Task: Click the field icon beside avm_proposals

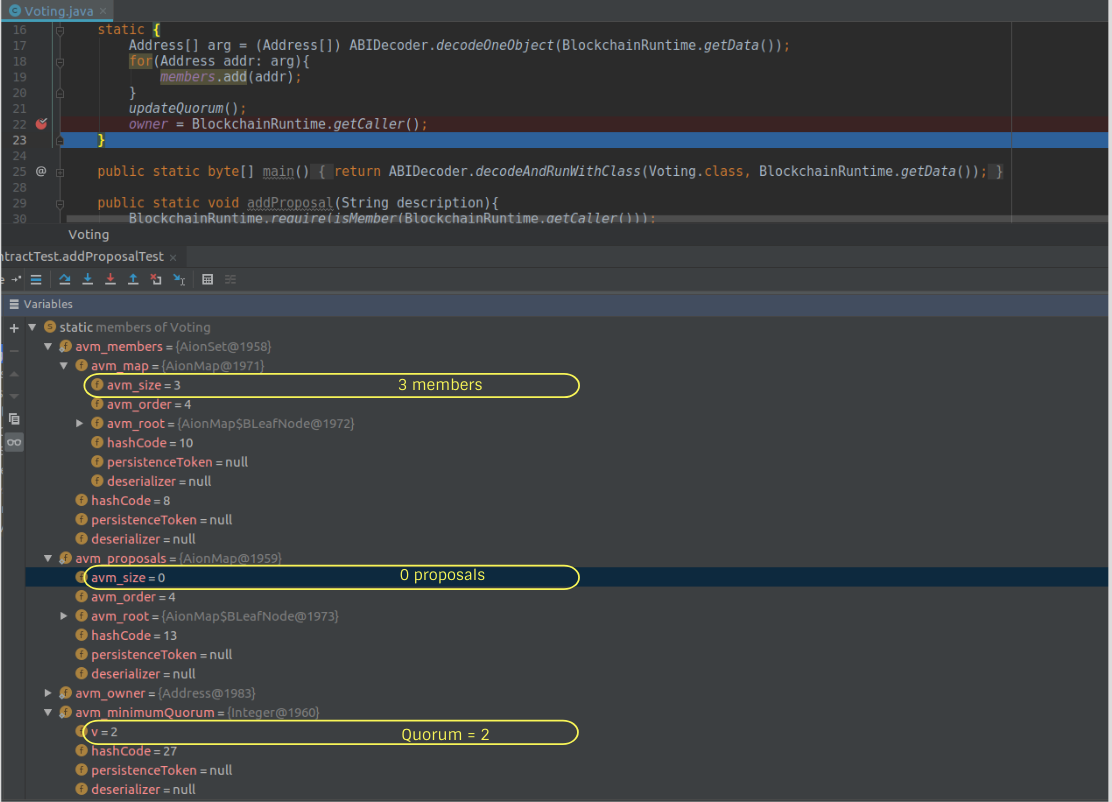Action: pos(65,558)
